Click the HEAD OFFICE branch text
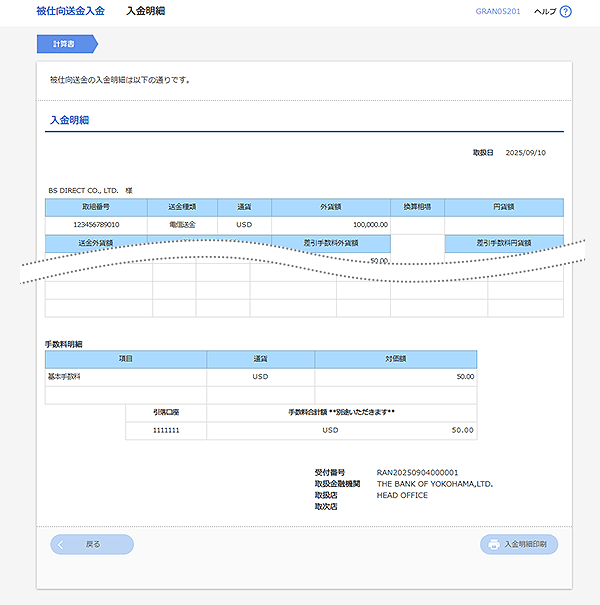Image resolution: width=600 pixels, height=605 pixels. 402,495
